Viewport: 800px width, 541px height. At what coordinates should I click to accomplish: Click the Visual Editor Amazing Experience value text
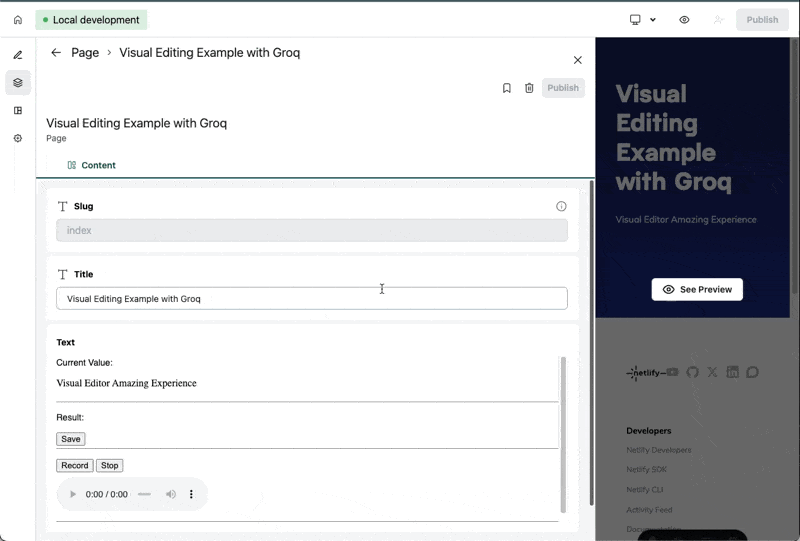click(x=126, y=383)
